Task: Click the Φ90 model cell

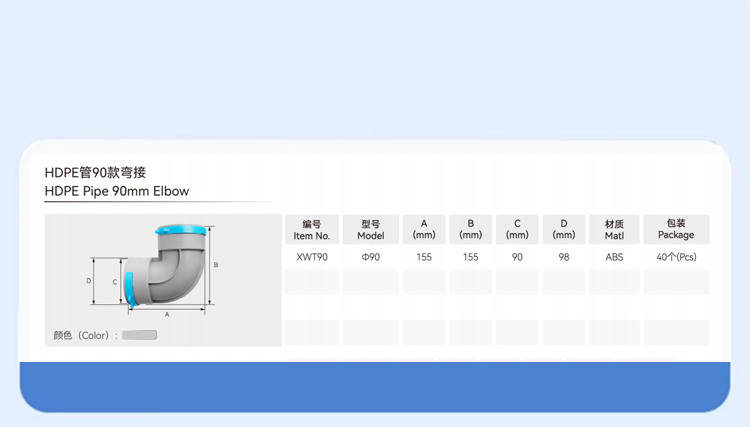Action: [370, 257]
